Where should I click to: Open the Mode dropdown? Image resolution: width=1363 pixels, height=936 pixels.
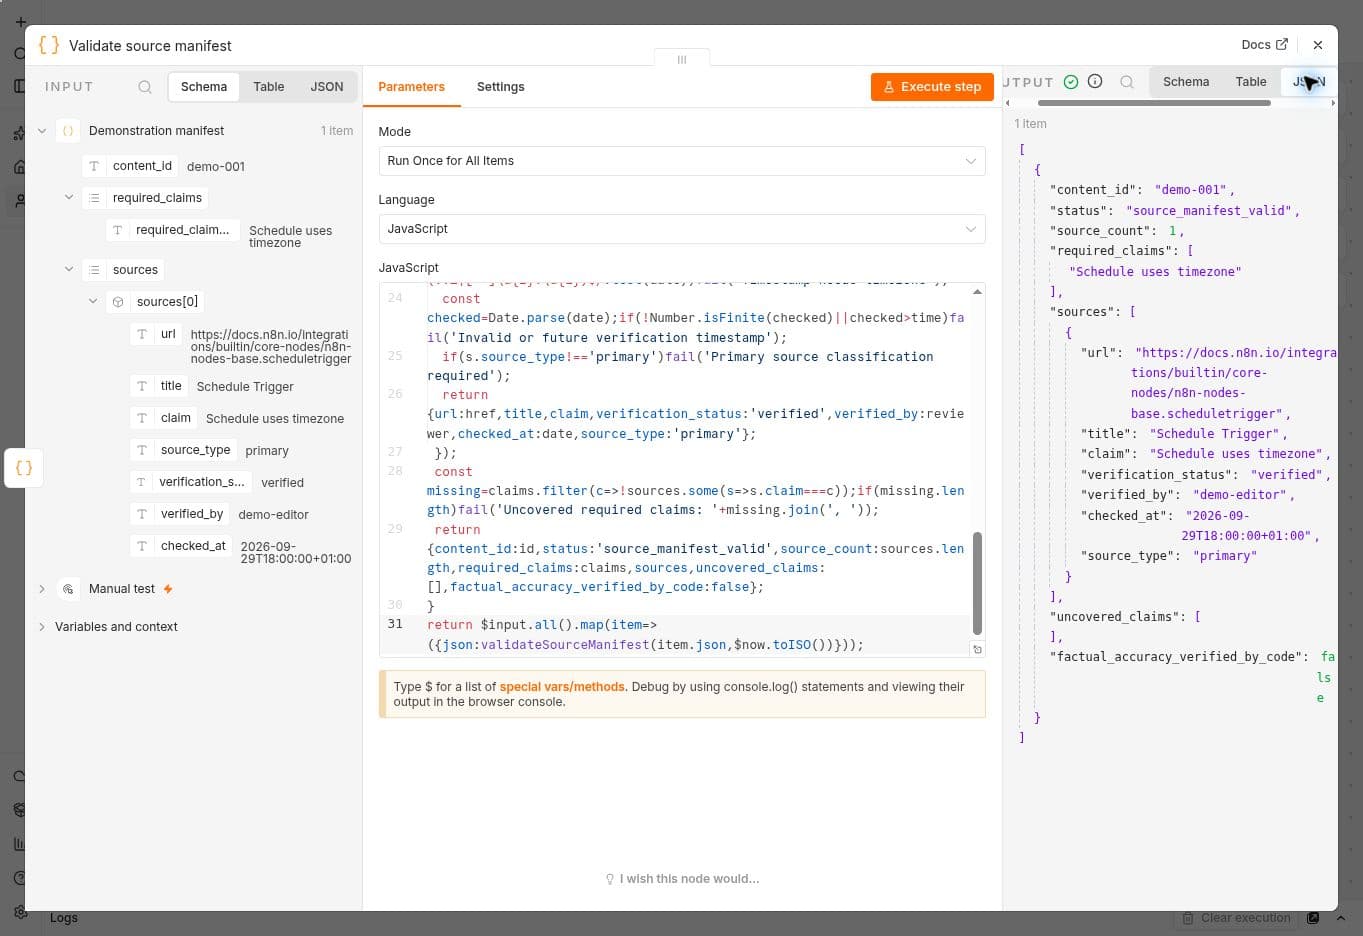click(682, 161)
